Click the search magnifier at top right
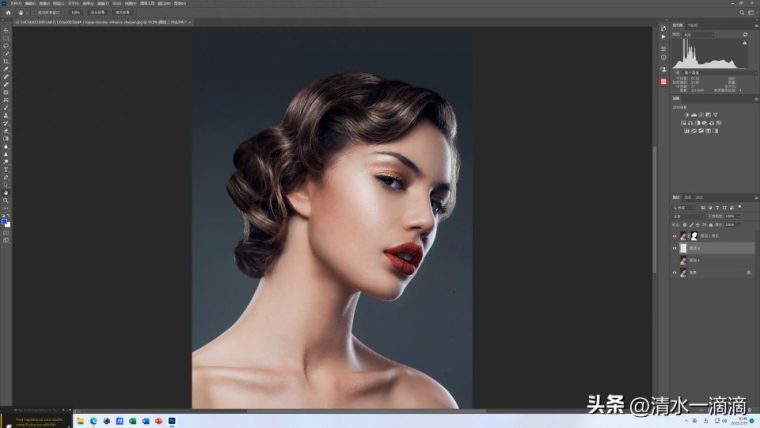Image resolution: width=760 pixels, height=428 pixels. [742, 13]
